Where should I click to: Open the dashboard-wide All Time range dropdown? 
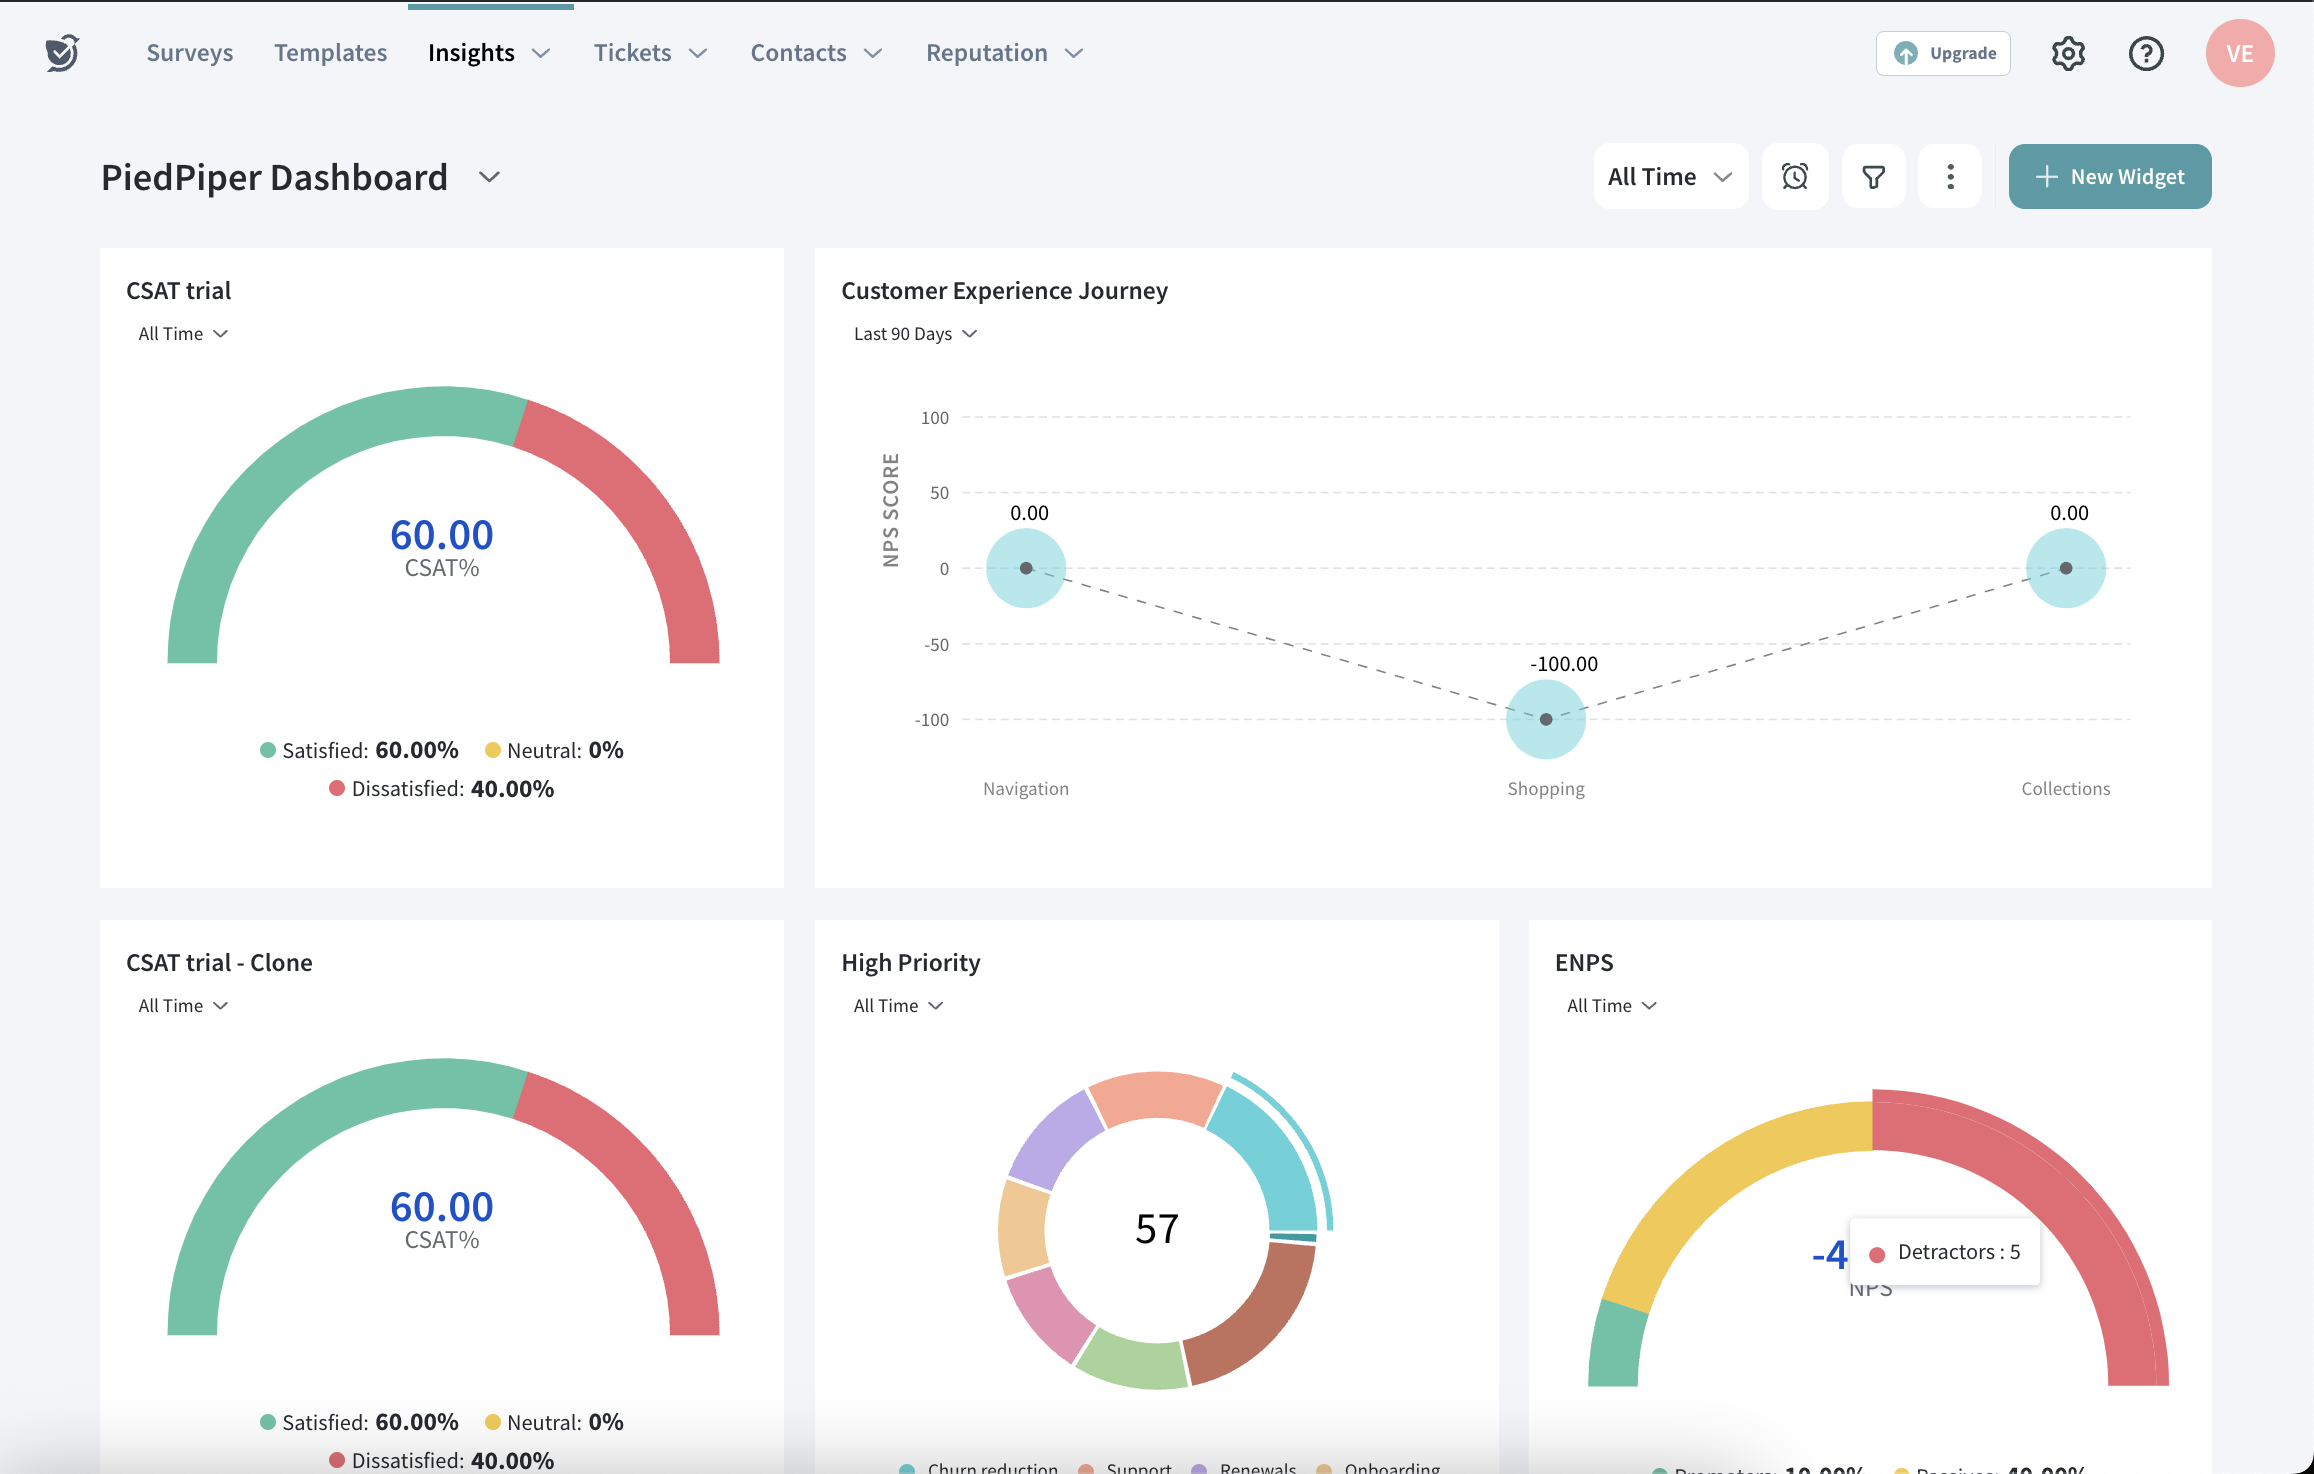point(1669,177)
